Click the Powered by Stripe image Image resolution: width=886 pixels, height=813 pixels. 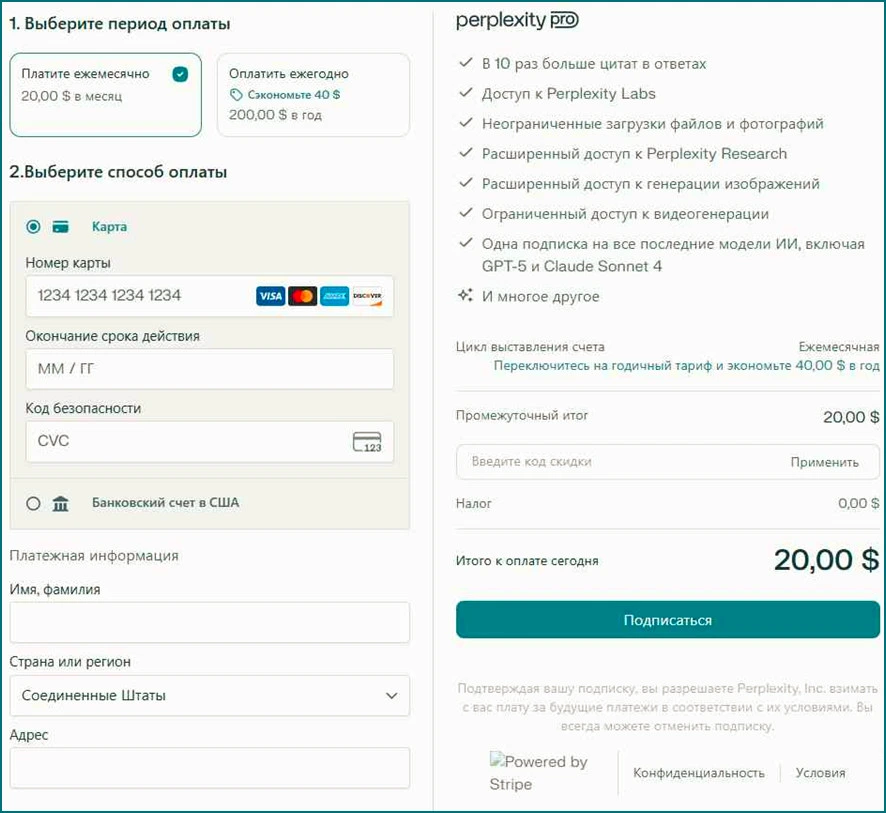click(539, 772)
